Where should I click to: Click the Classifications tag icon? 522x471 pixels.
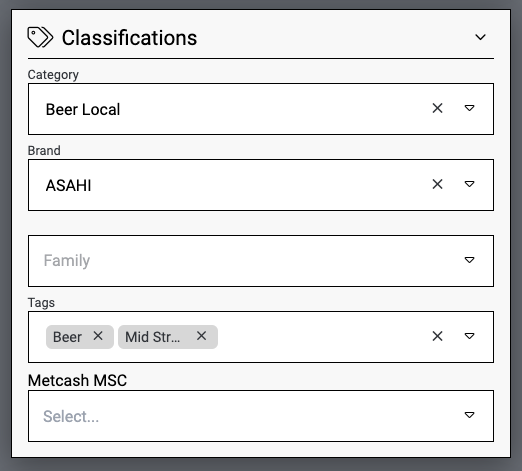40,37
